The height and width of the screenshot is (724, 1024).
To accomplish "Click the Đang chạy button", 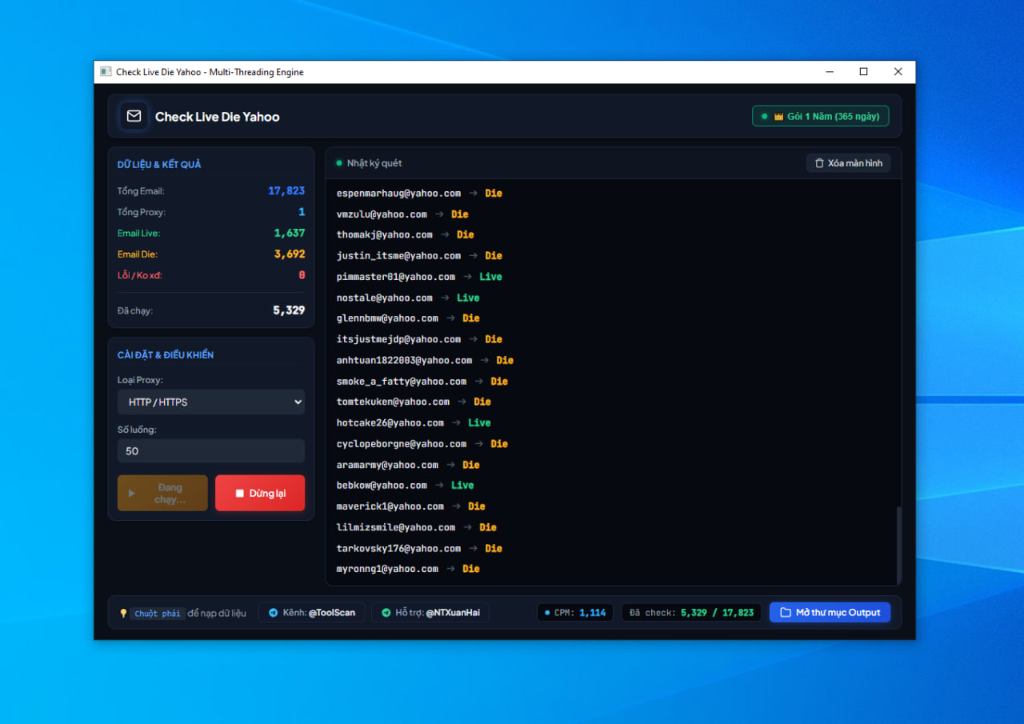I will tap(163, 493).
